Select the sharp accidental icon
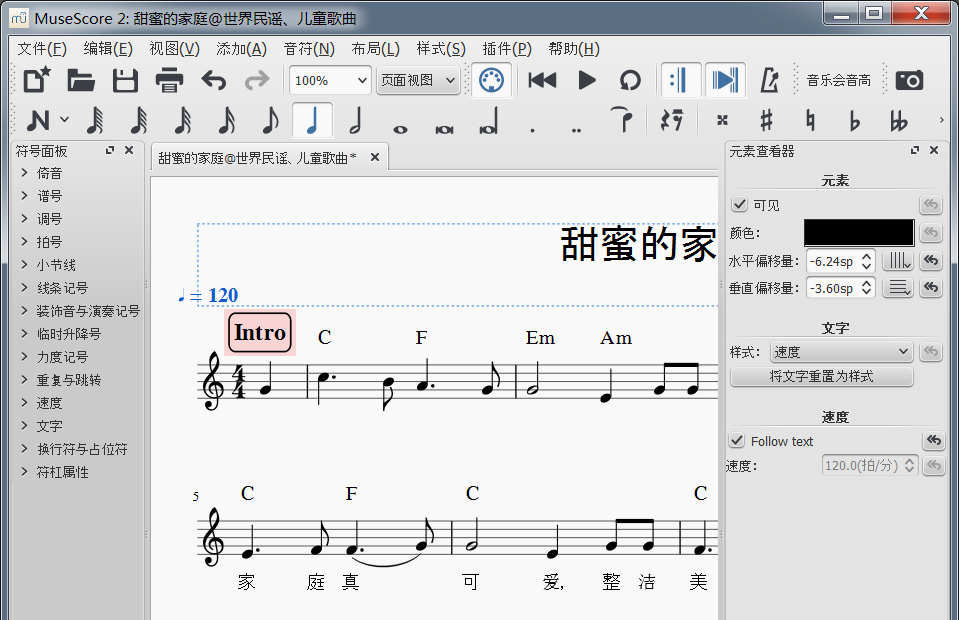 [766, 121]
